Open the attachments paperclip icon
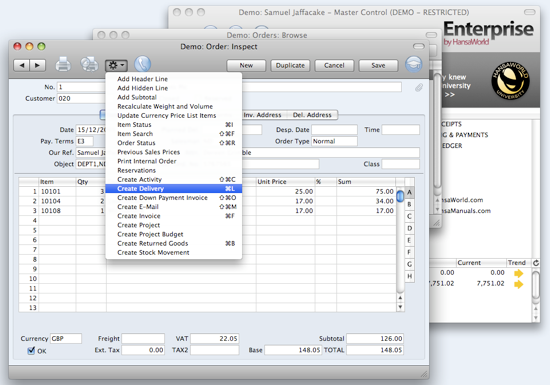Screen dimensions: 550x385 click(419, 87)
